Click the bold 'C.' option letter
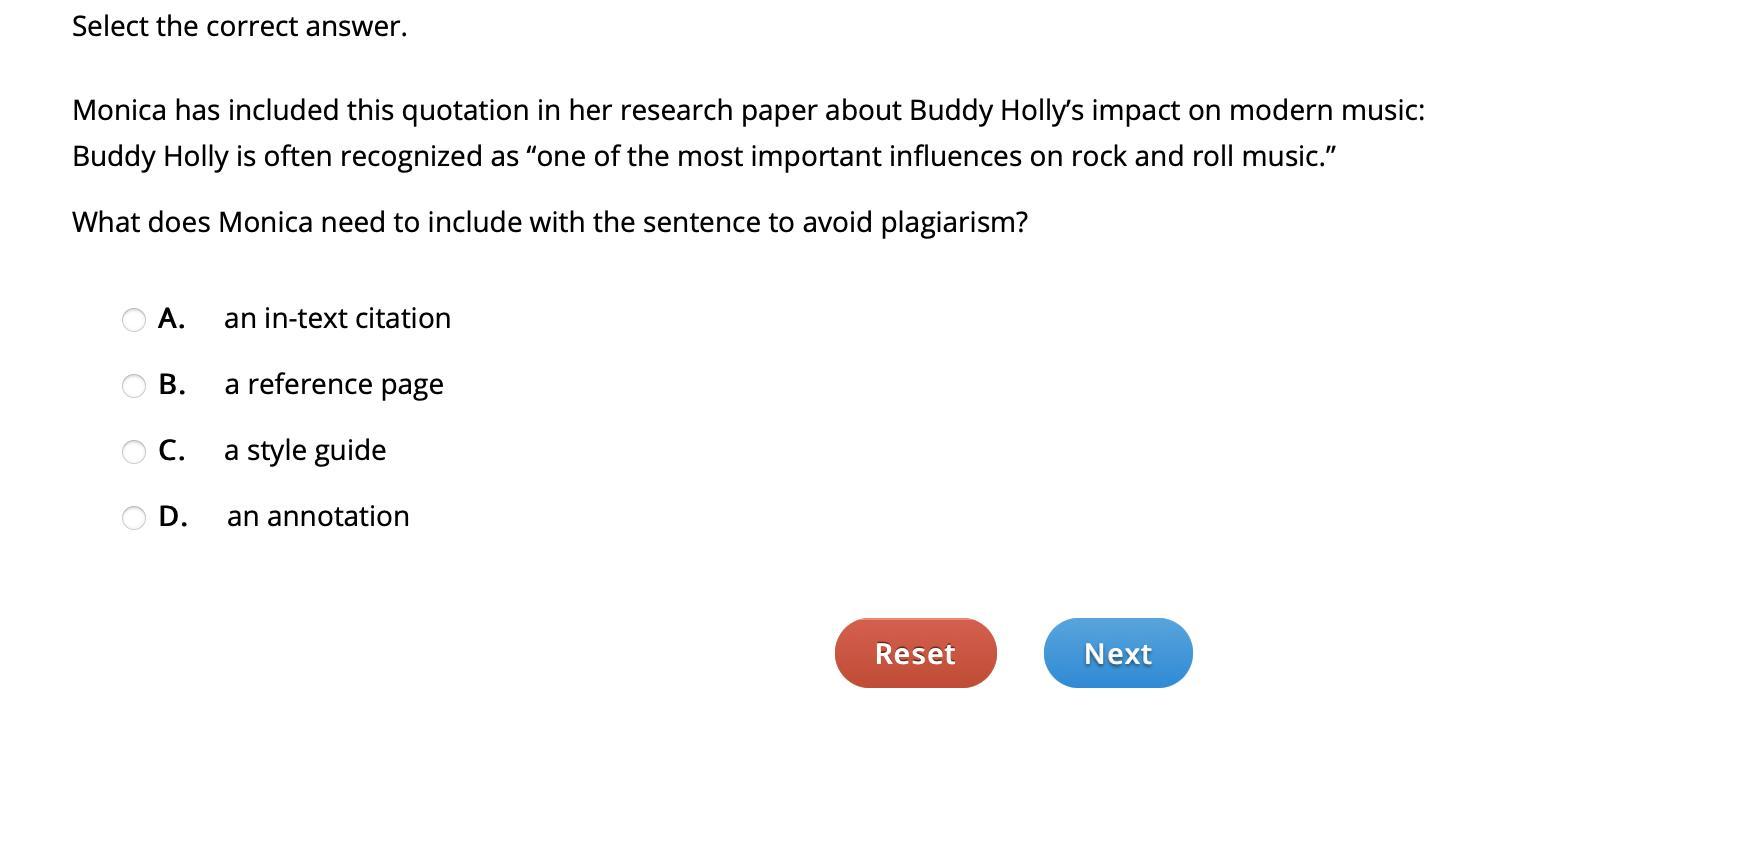Image resolution: width=1760 pixels, height=860 pixels. click(x=172, y=450)
